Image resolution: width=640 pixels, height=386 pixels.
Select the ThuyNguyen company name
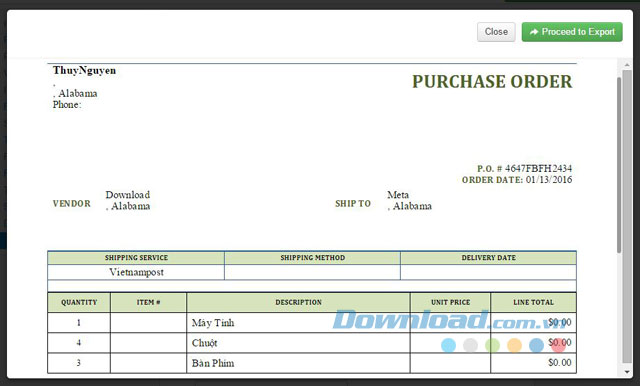pos(84,70)
